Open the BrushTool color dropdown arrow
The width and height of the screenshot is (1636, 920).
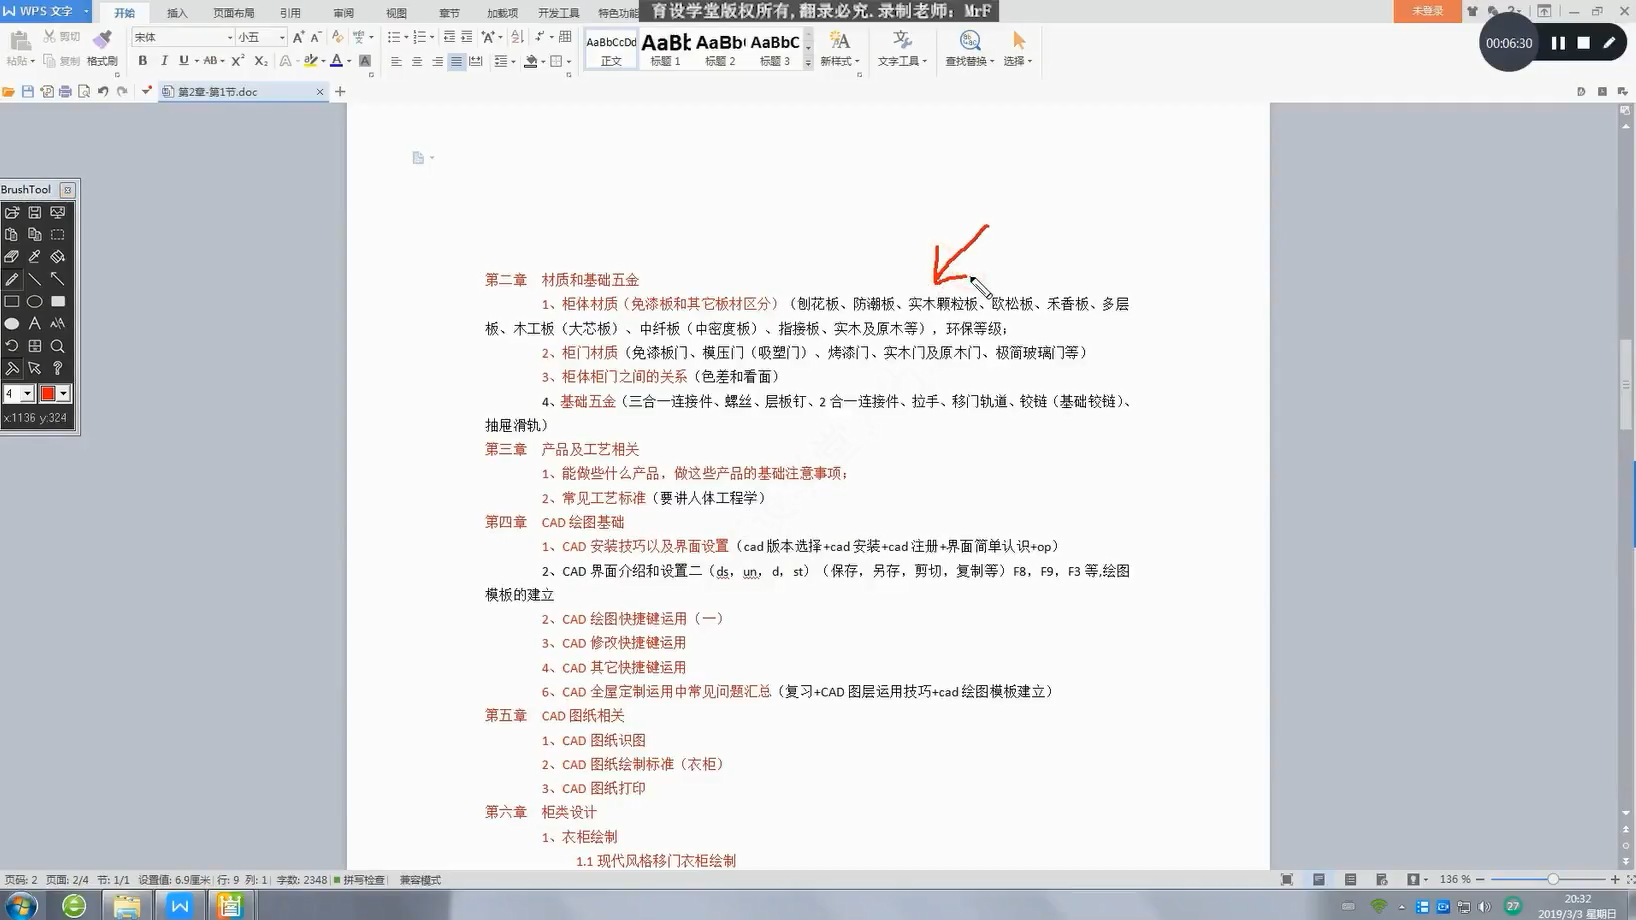pyautogui.click(x=63, y=394)
